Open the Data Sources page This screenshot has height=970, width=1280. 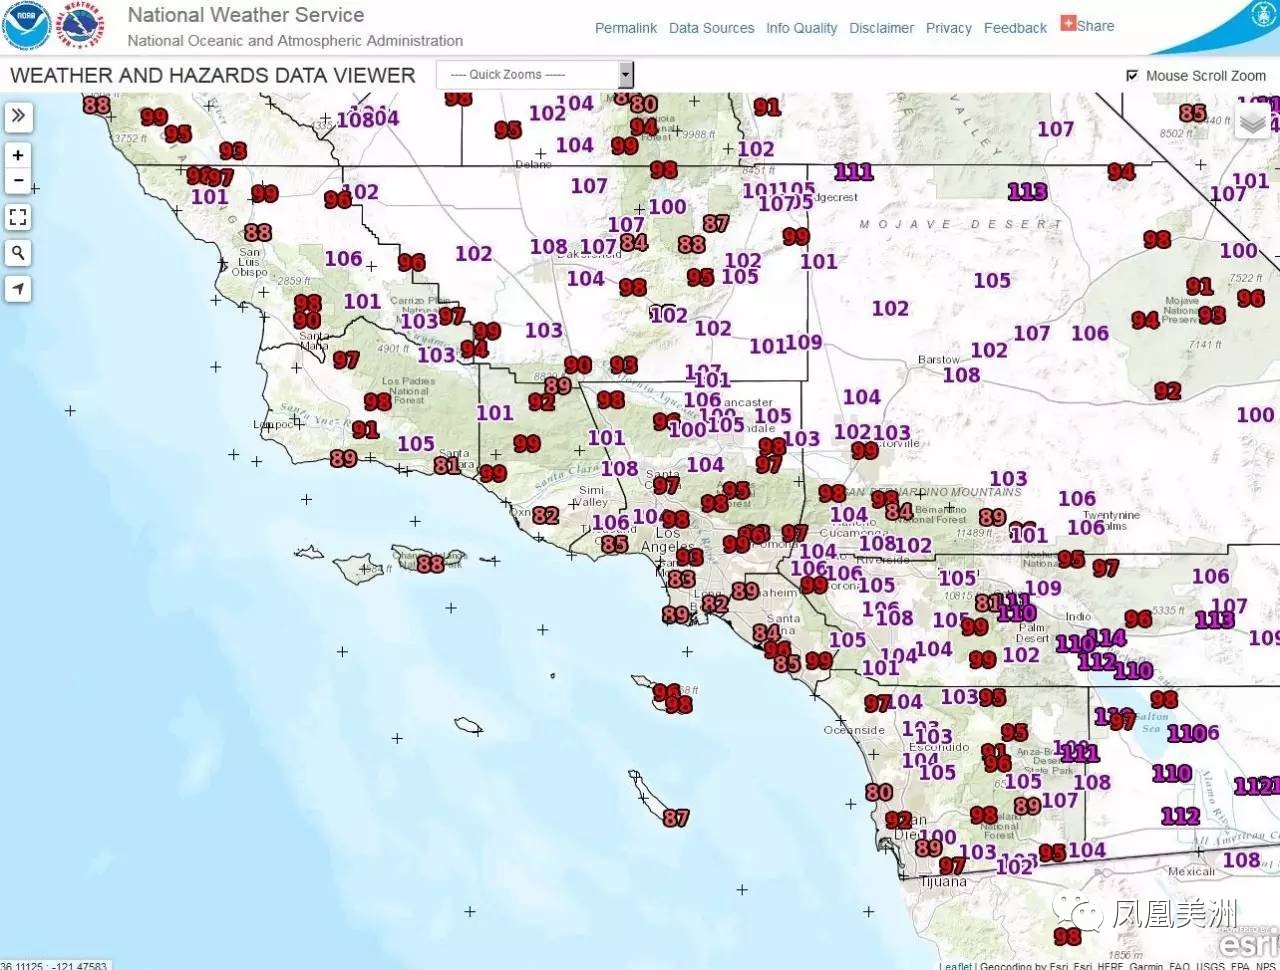pyautogui.click(x=711, y=28)
